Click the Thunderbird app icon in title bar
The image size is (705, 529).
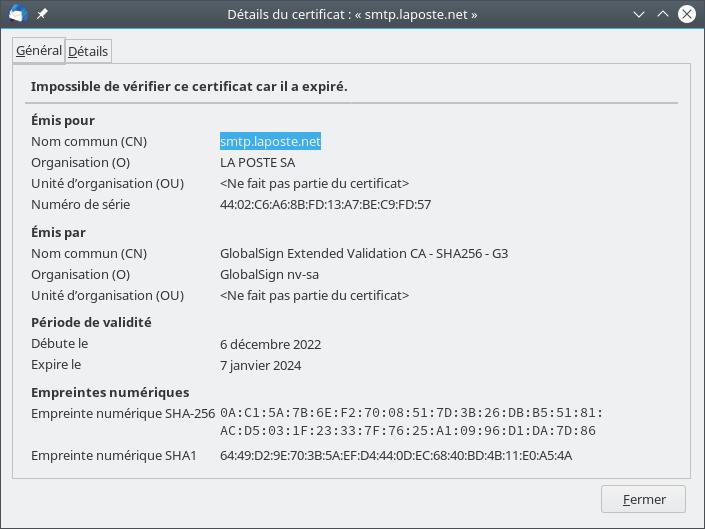[x=17, y=13]
